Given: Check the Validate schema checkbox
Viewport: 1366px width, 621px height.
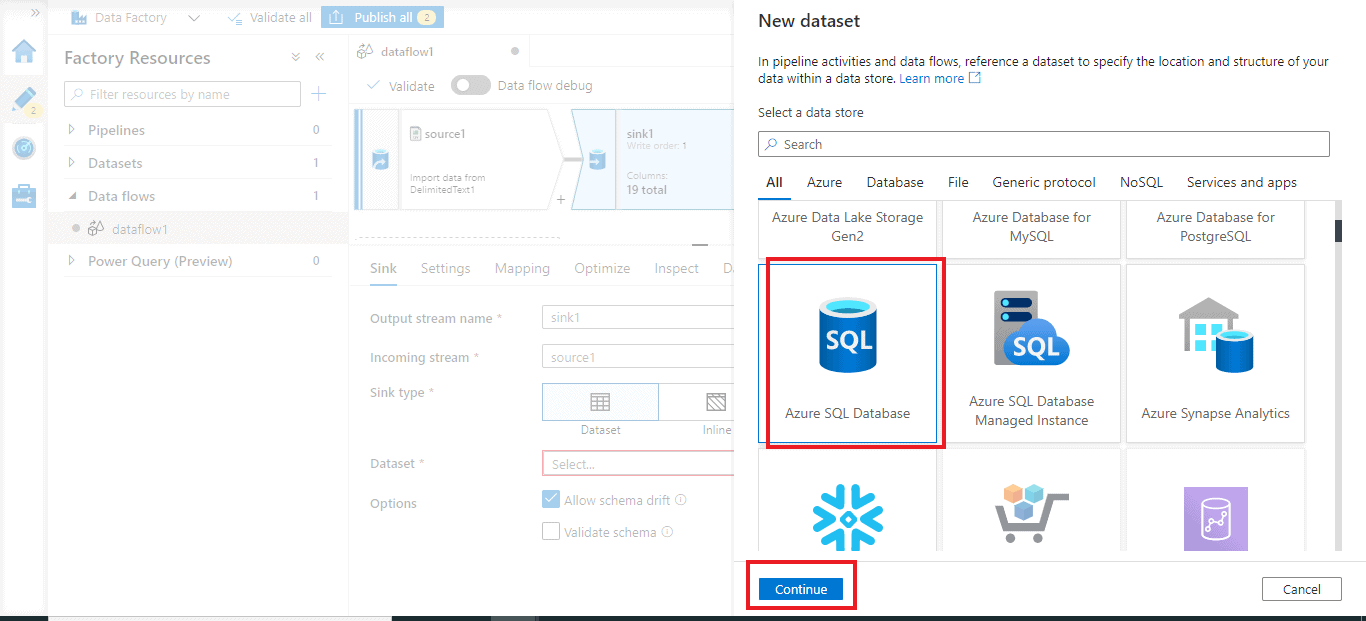Looking at the screenshot, I should 551,532.
